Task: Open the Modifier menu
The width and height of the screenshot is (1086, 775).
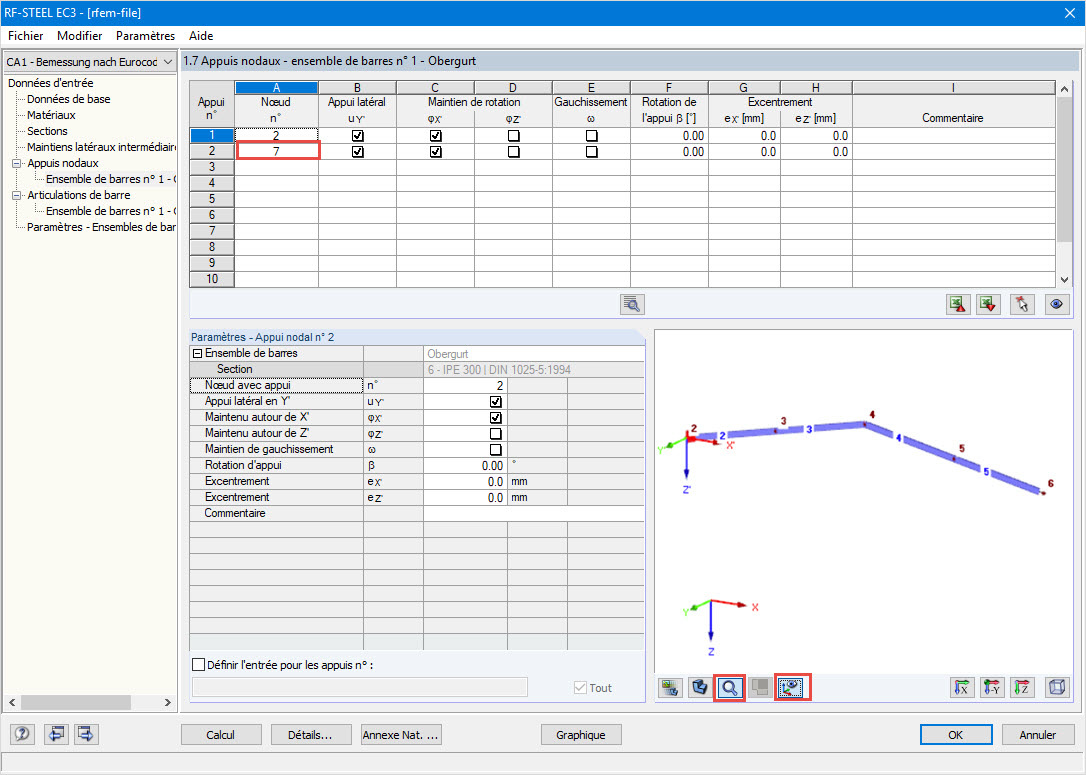Action: 80,36
